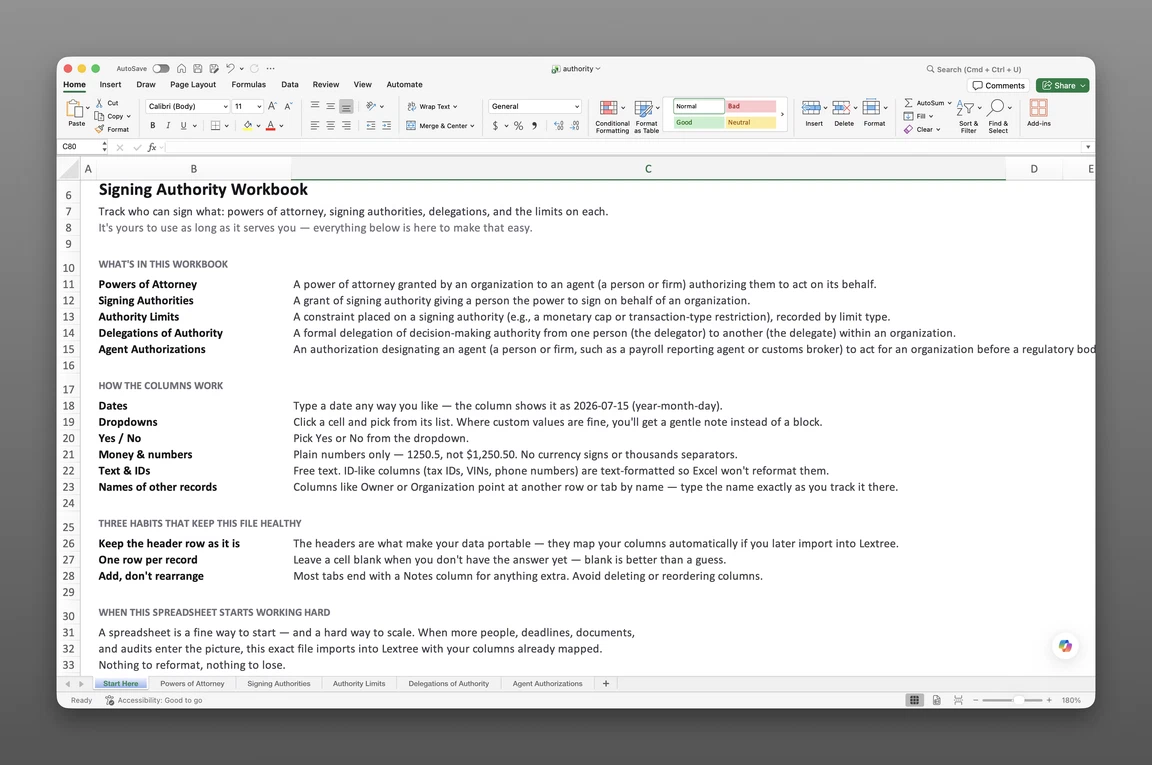Click the Undo arrow icon

230,68
